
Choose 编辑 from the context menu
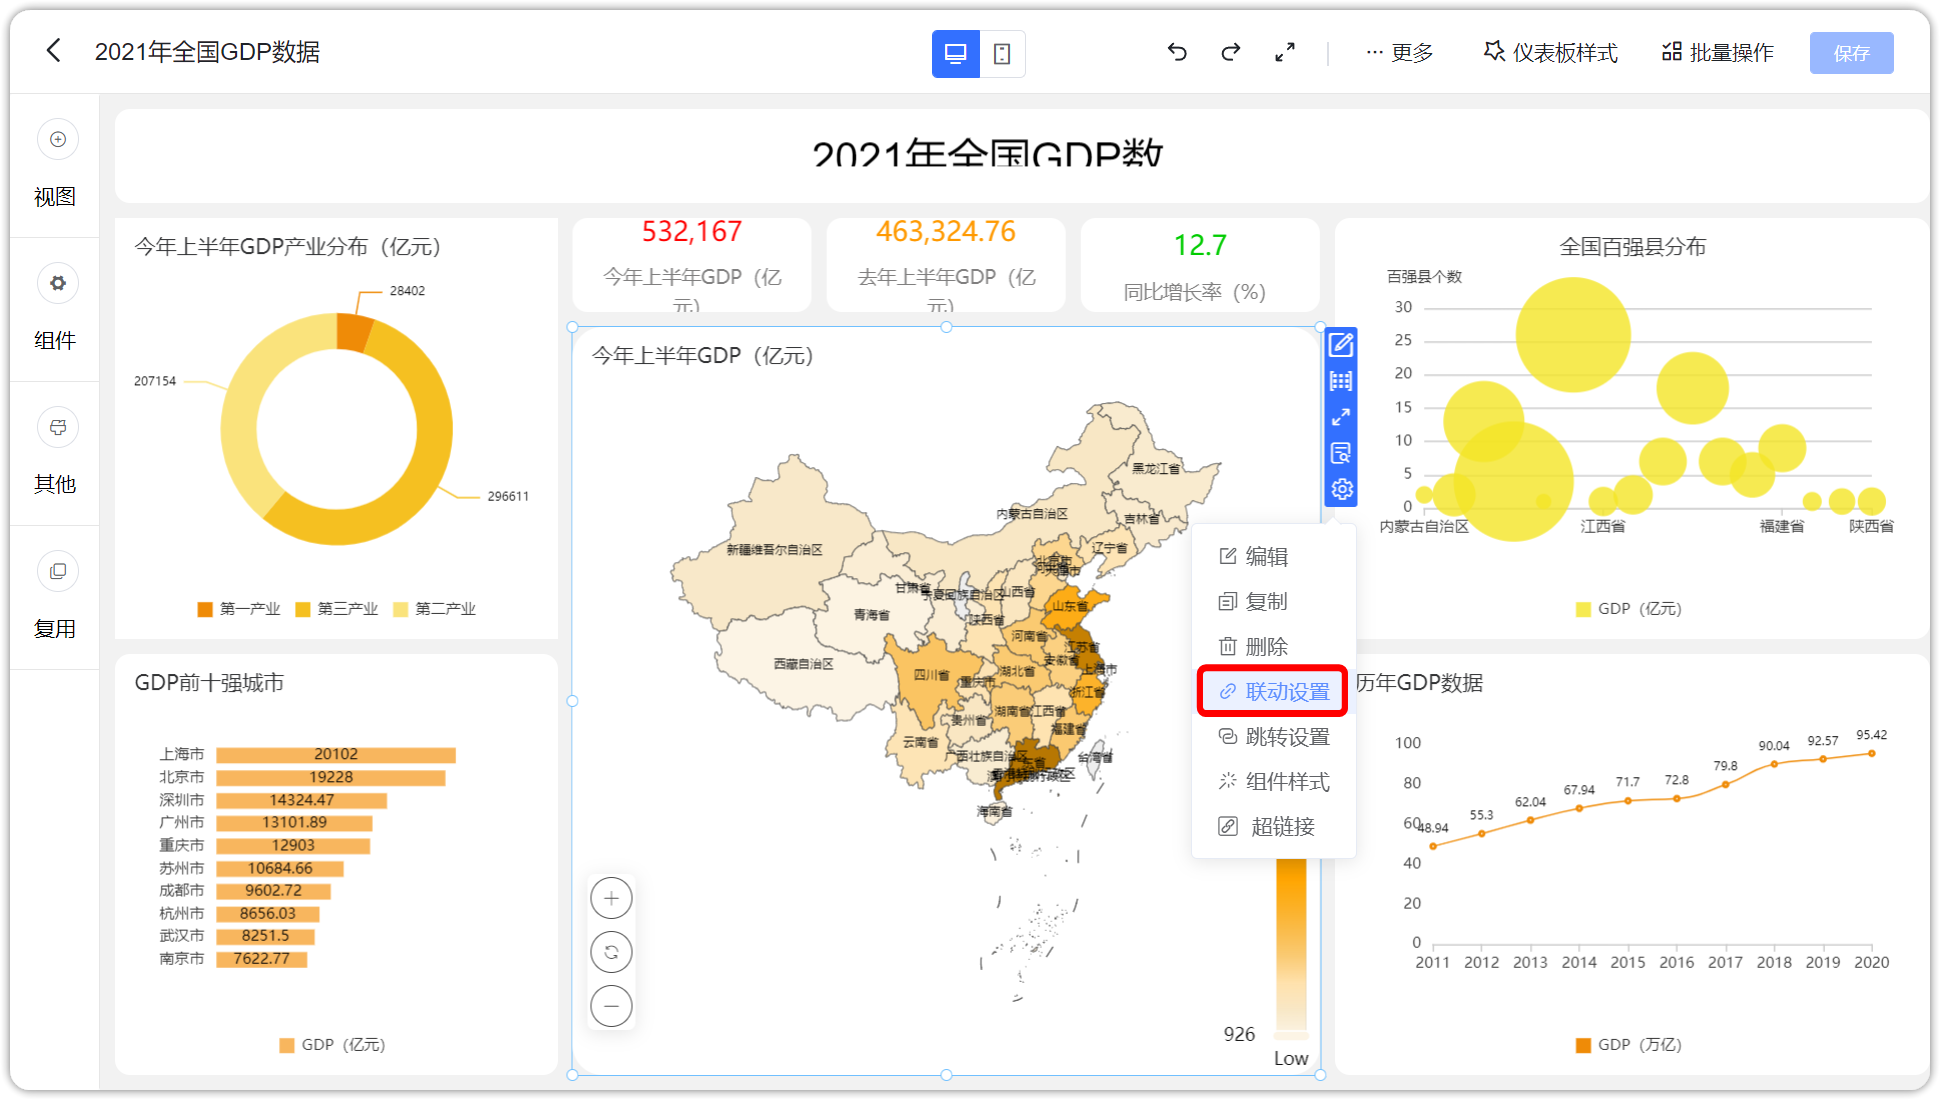click(x=1273, y=556)
